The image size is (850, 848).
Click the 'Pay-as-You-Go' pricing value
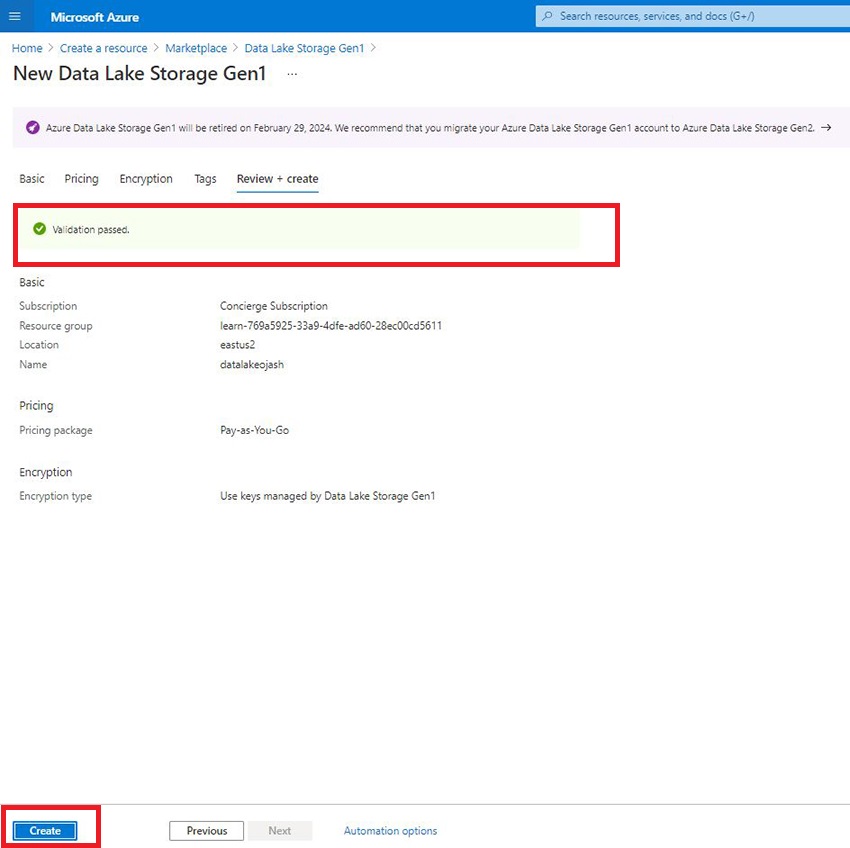pos(254,431)
